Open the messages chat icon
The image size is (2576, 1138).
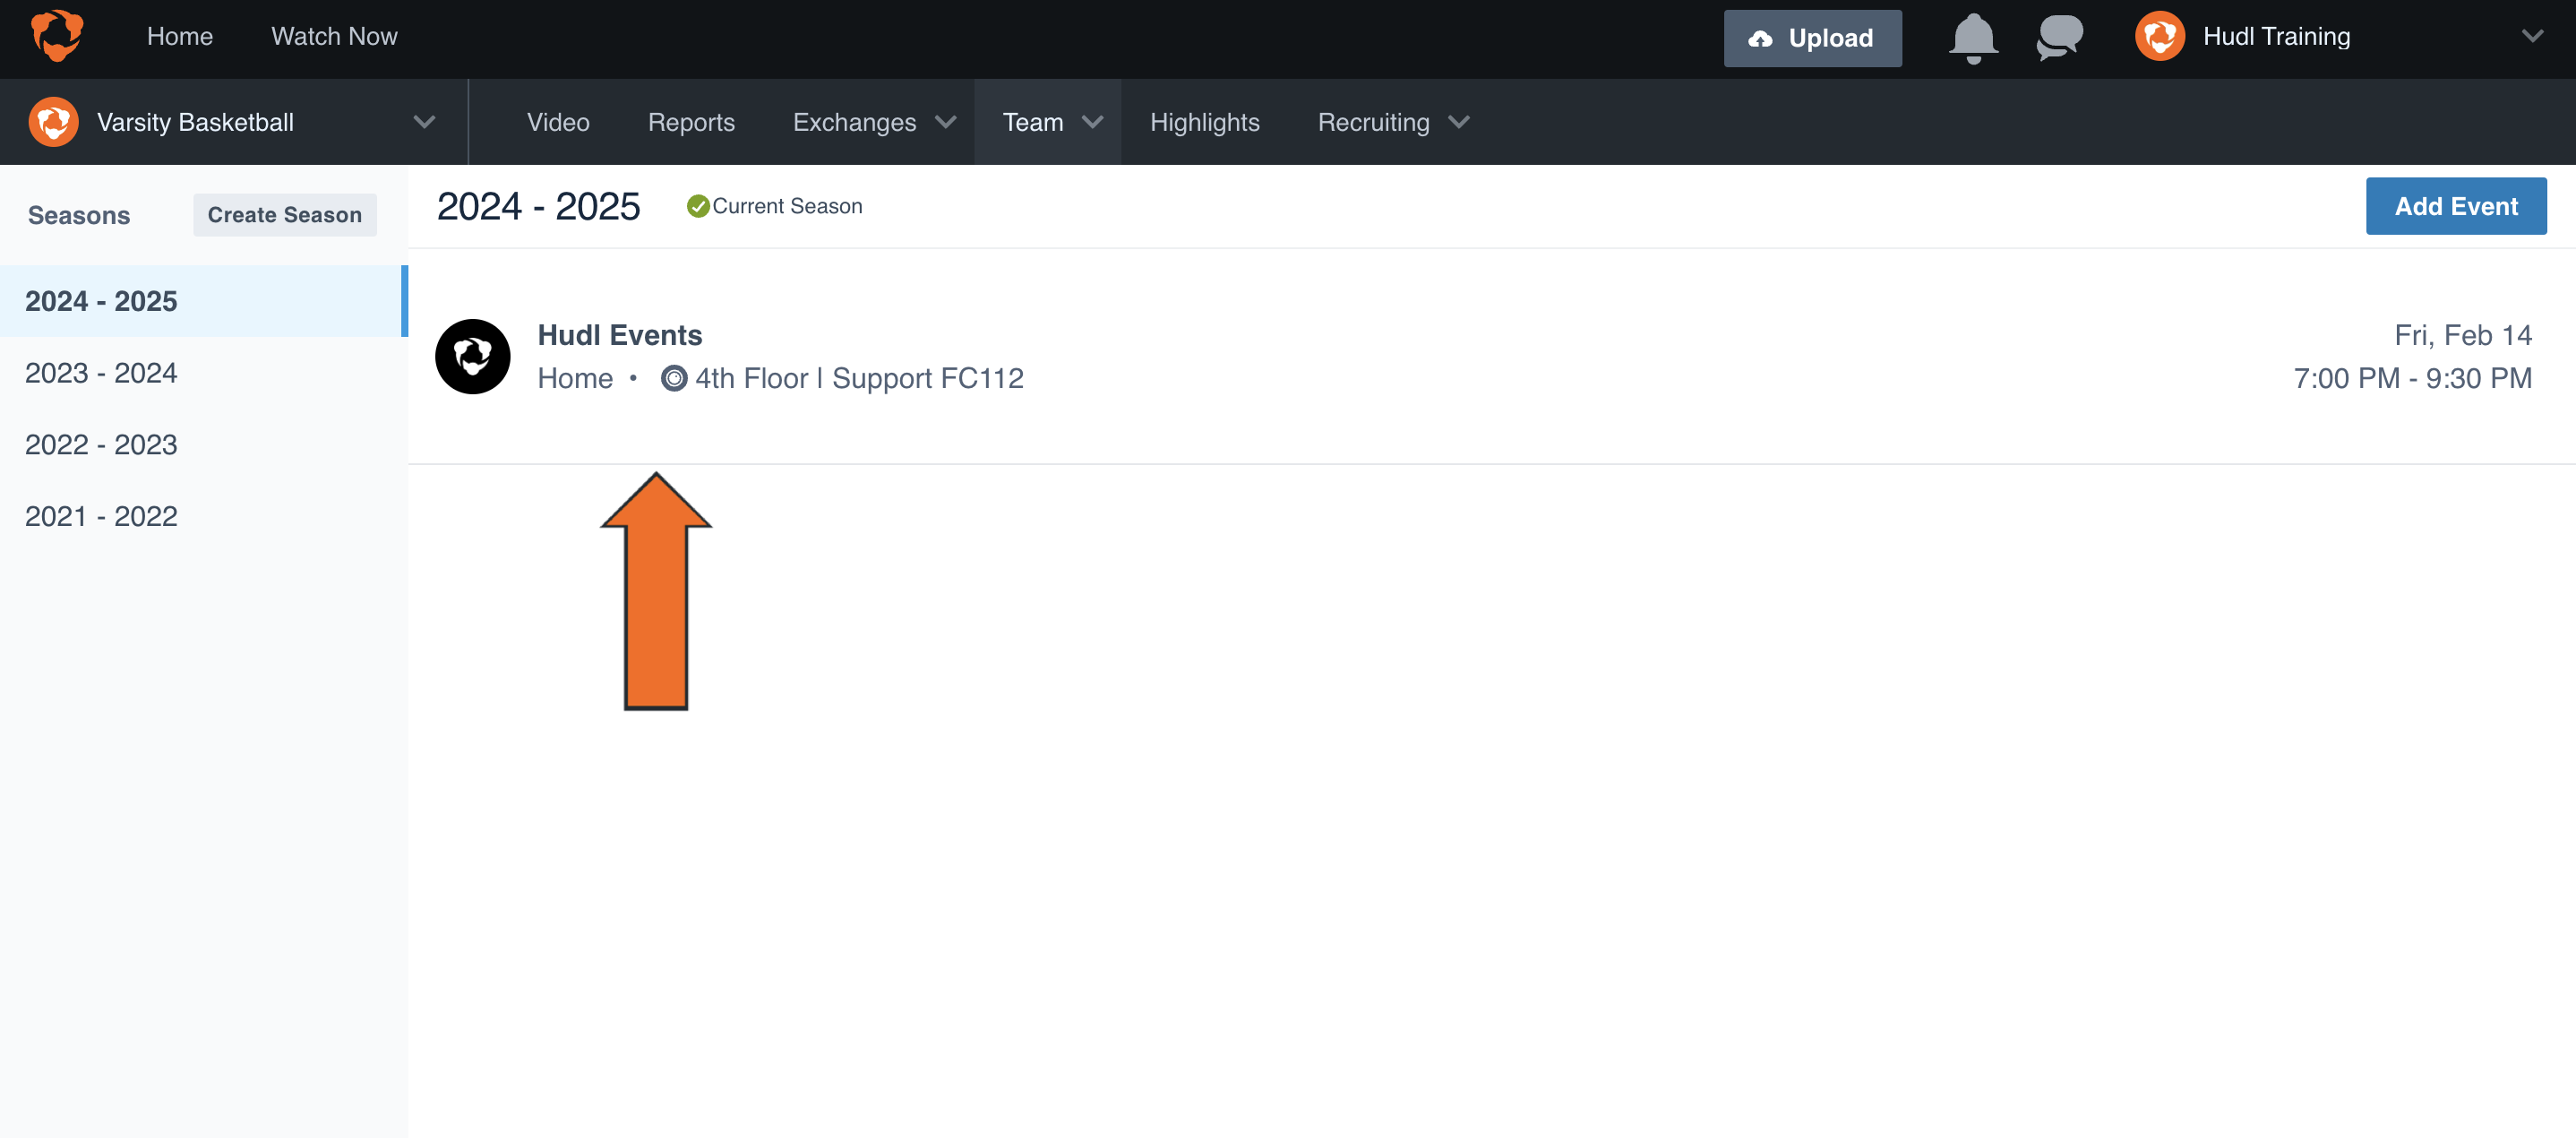[x=2059, y=38]
